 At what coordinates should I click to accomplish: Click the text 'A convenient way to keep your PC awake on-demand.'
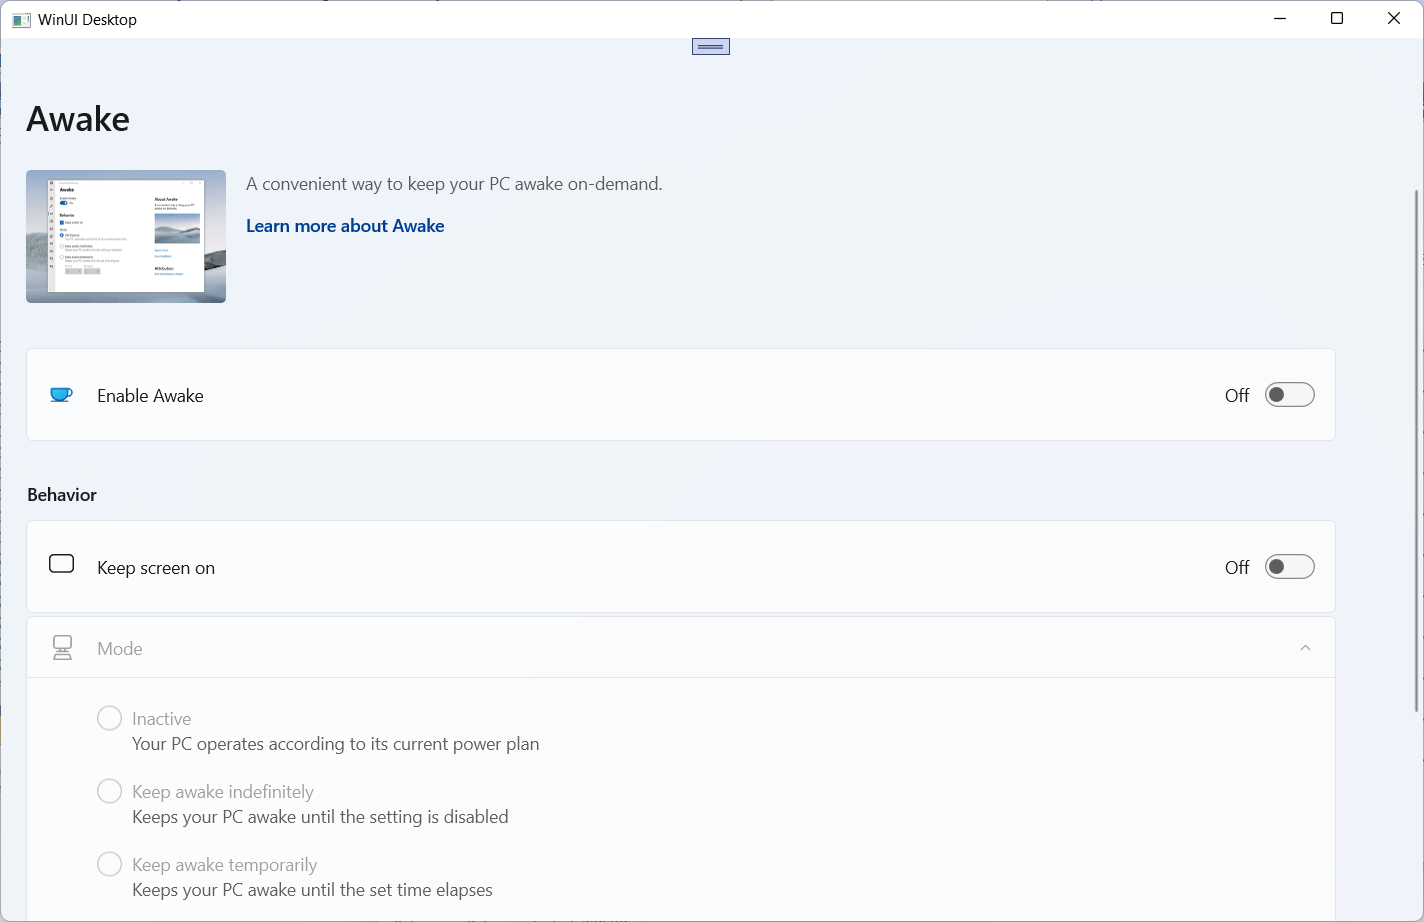[454, 184]
